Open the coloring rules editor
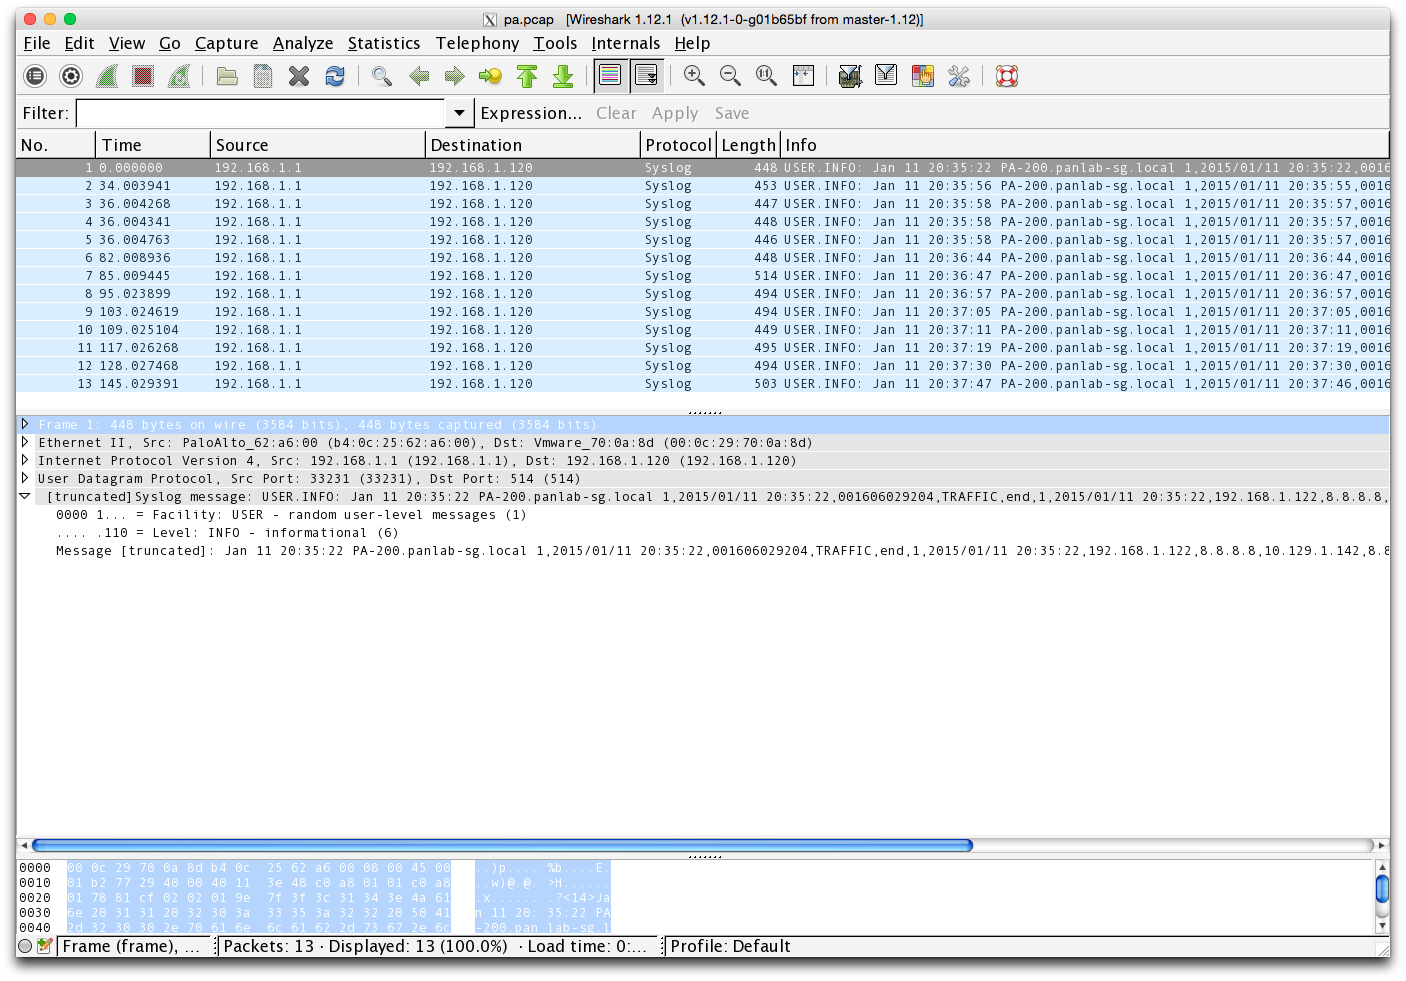Viewport: 1406px width, 981px height. 921,75
